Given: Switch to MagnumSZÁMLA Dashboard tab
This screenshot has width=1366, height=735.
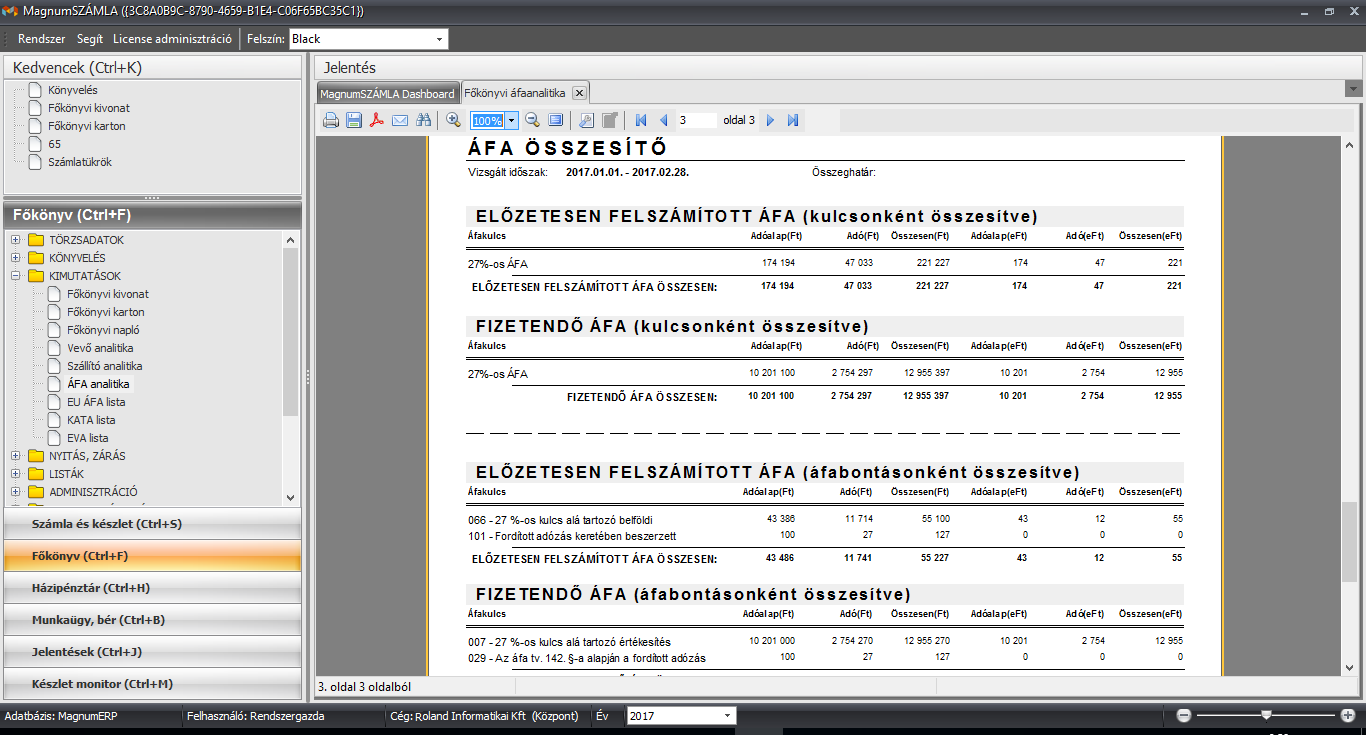Looking at the screenshot, I should [x=386, y=93].
